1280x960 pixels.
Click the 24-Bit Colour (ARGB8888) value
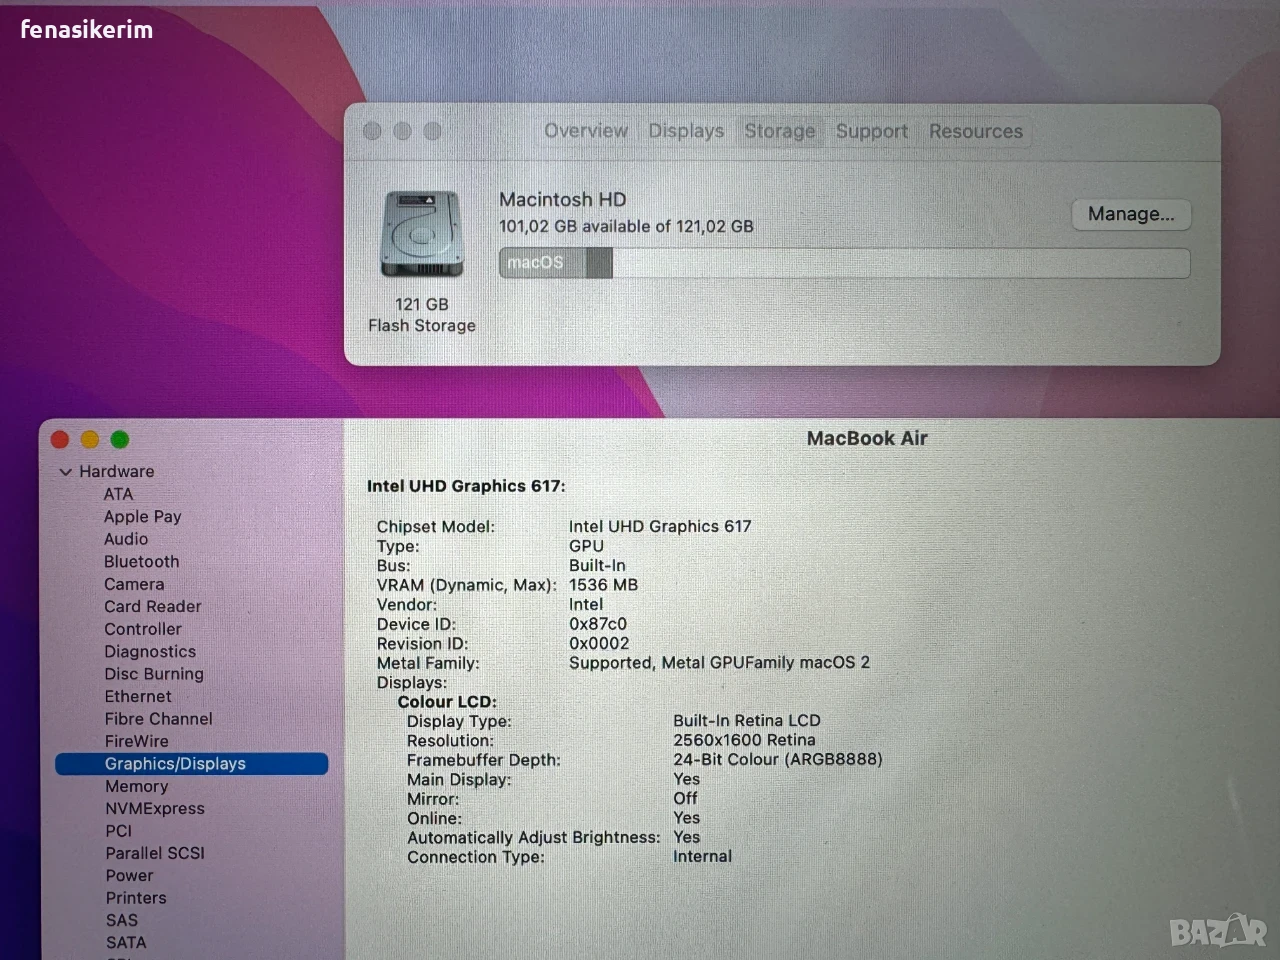[778, 760]
